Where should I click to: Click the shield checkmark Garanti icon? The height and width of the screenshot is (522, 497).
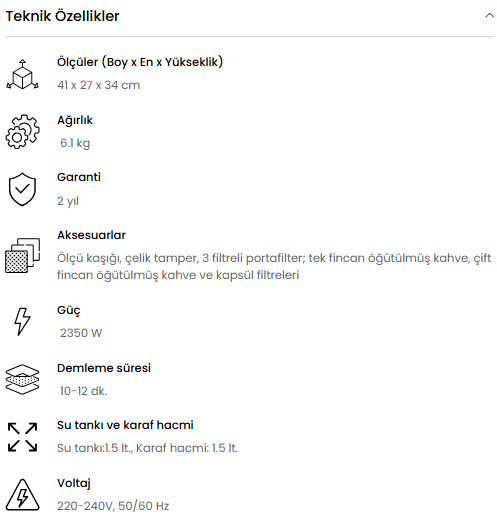(22, 189)
